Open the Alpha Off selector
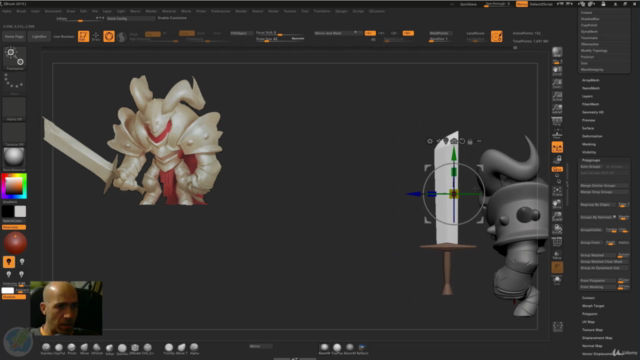 pyautogui.click(x=14, y=109)
